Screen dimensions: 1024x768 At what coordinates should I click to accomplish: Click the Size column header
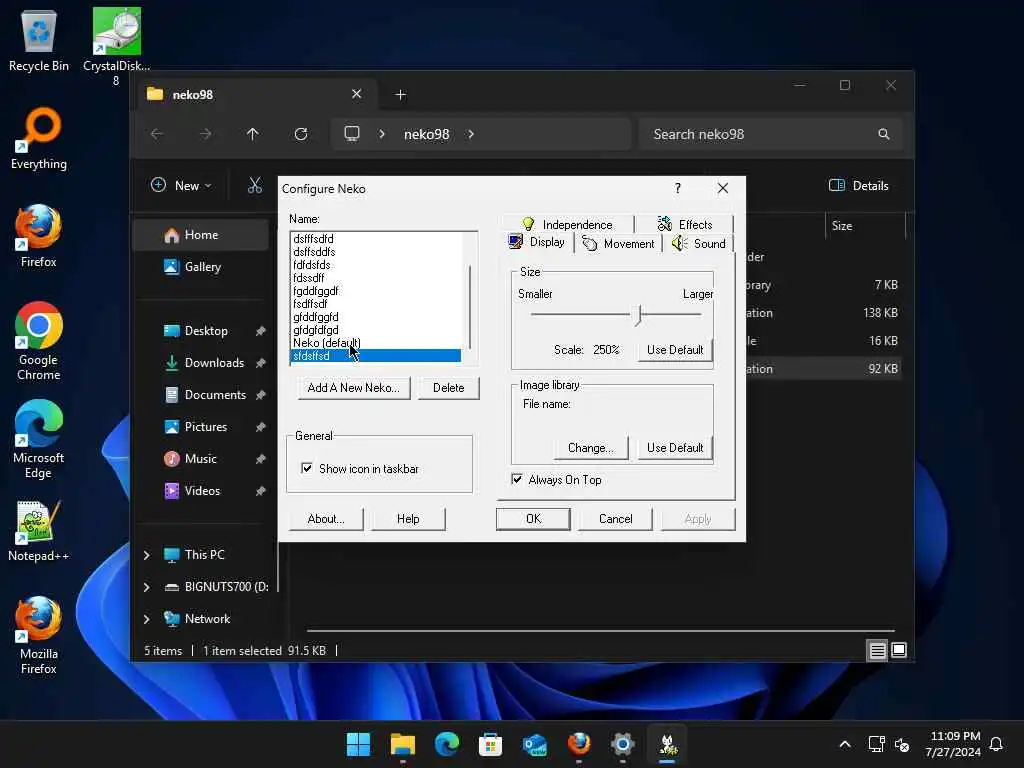(x=865, y=226)
